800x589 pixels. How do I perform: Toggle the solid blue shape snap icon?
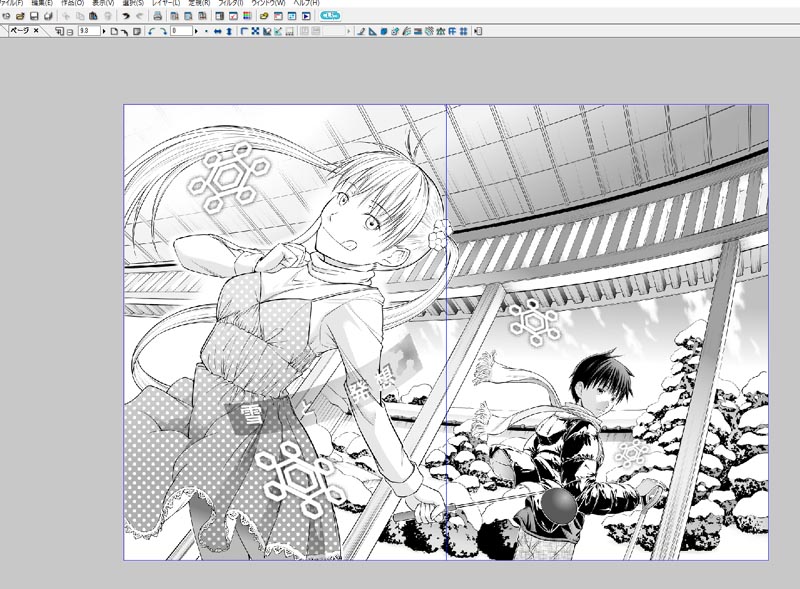coord(384,31)
